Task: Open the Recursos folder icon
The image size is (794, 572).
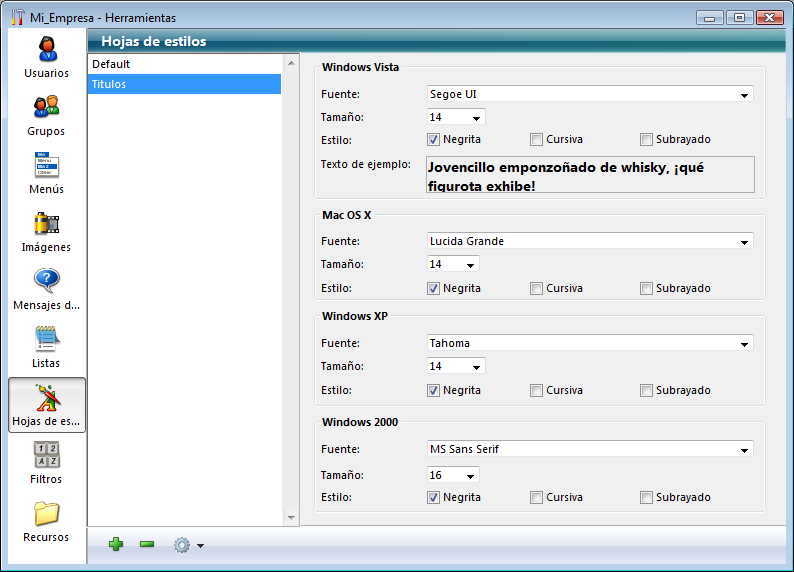Action: point(46,513)
